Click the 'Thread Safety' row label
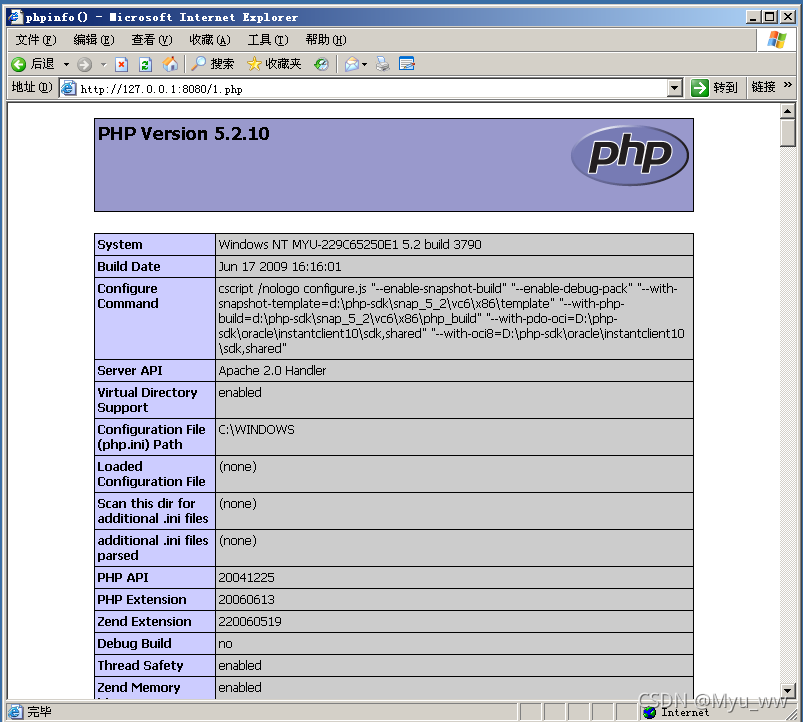This screenshot has height=722, width=803. point(140,666)
